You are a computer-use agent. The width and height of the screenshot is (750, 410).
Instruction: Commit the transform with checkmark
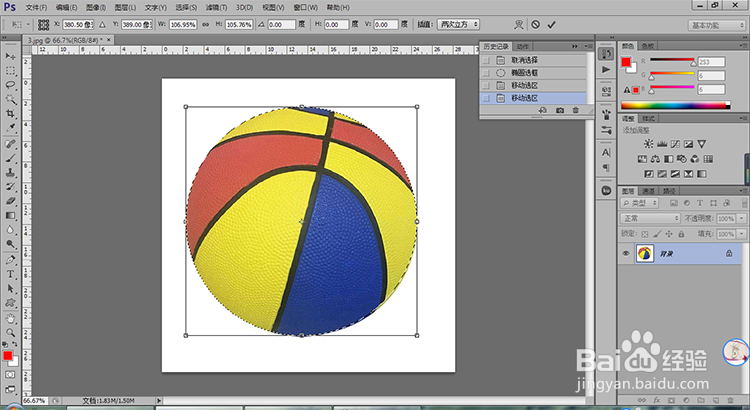551,24
